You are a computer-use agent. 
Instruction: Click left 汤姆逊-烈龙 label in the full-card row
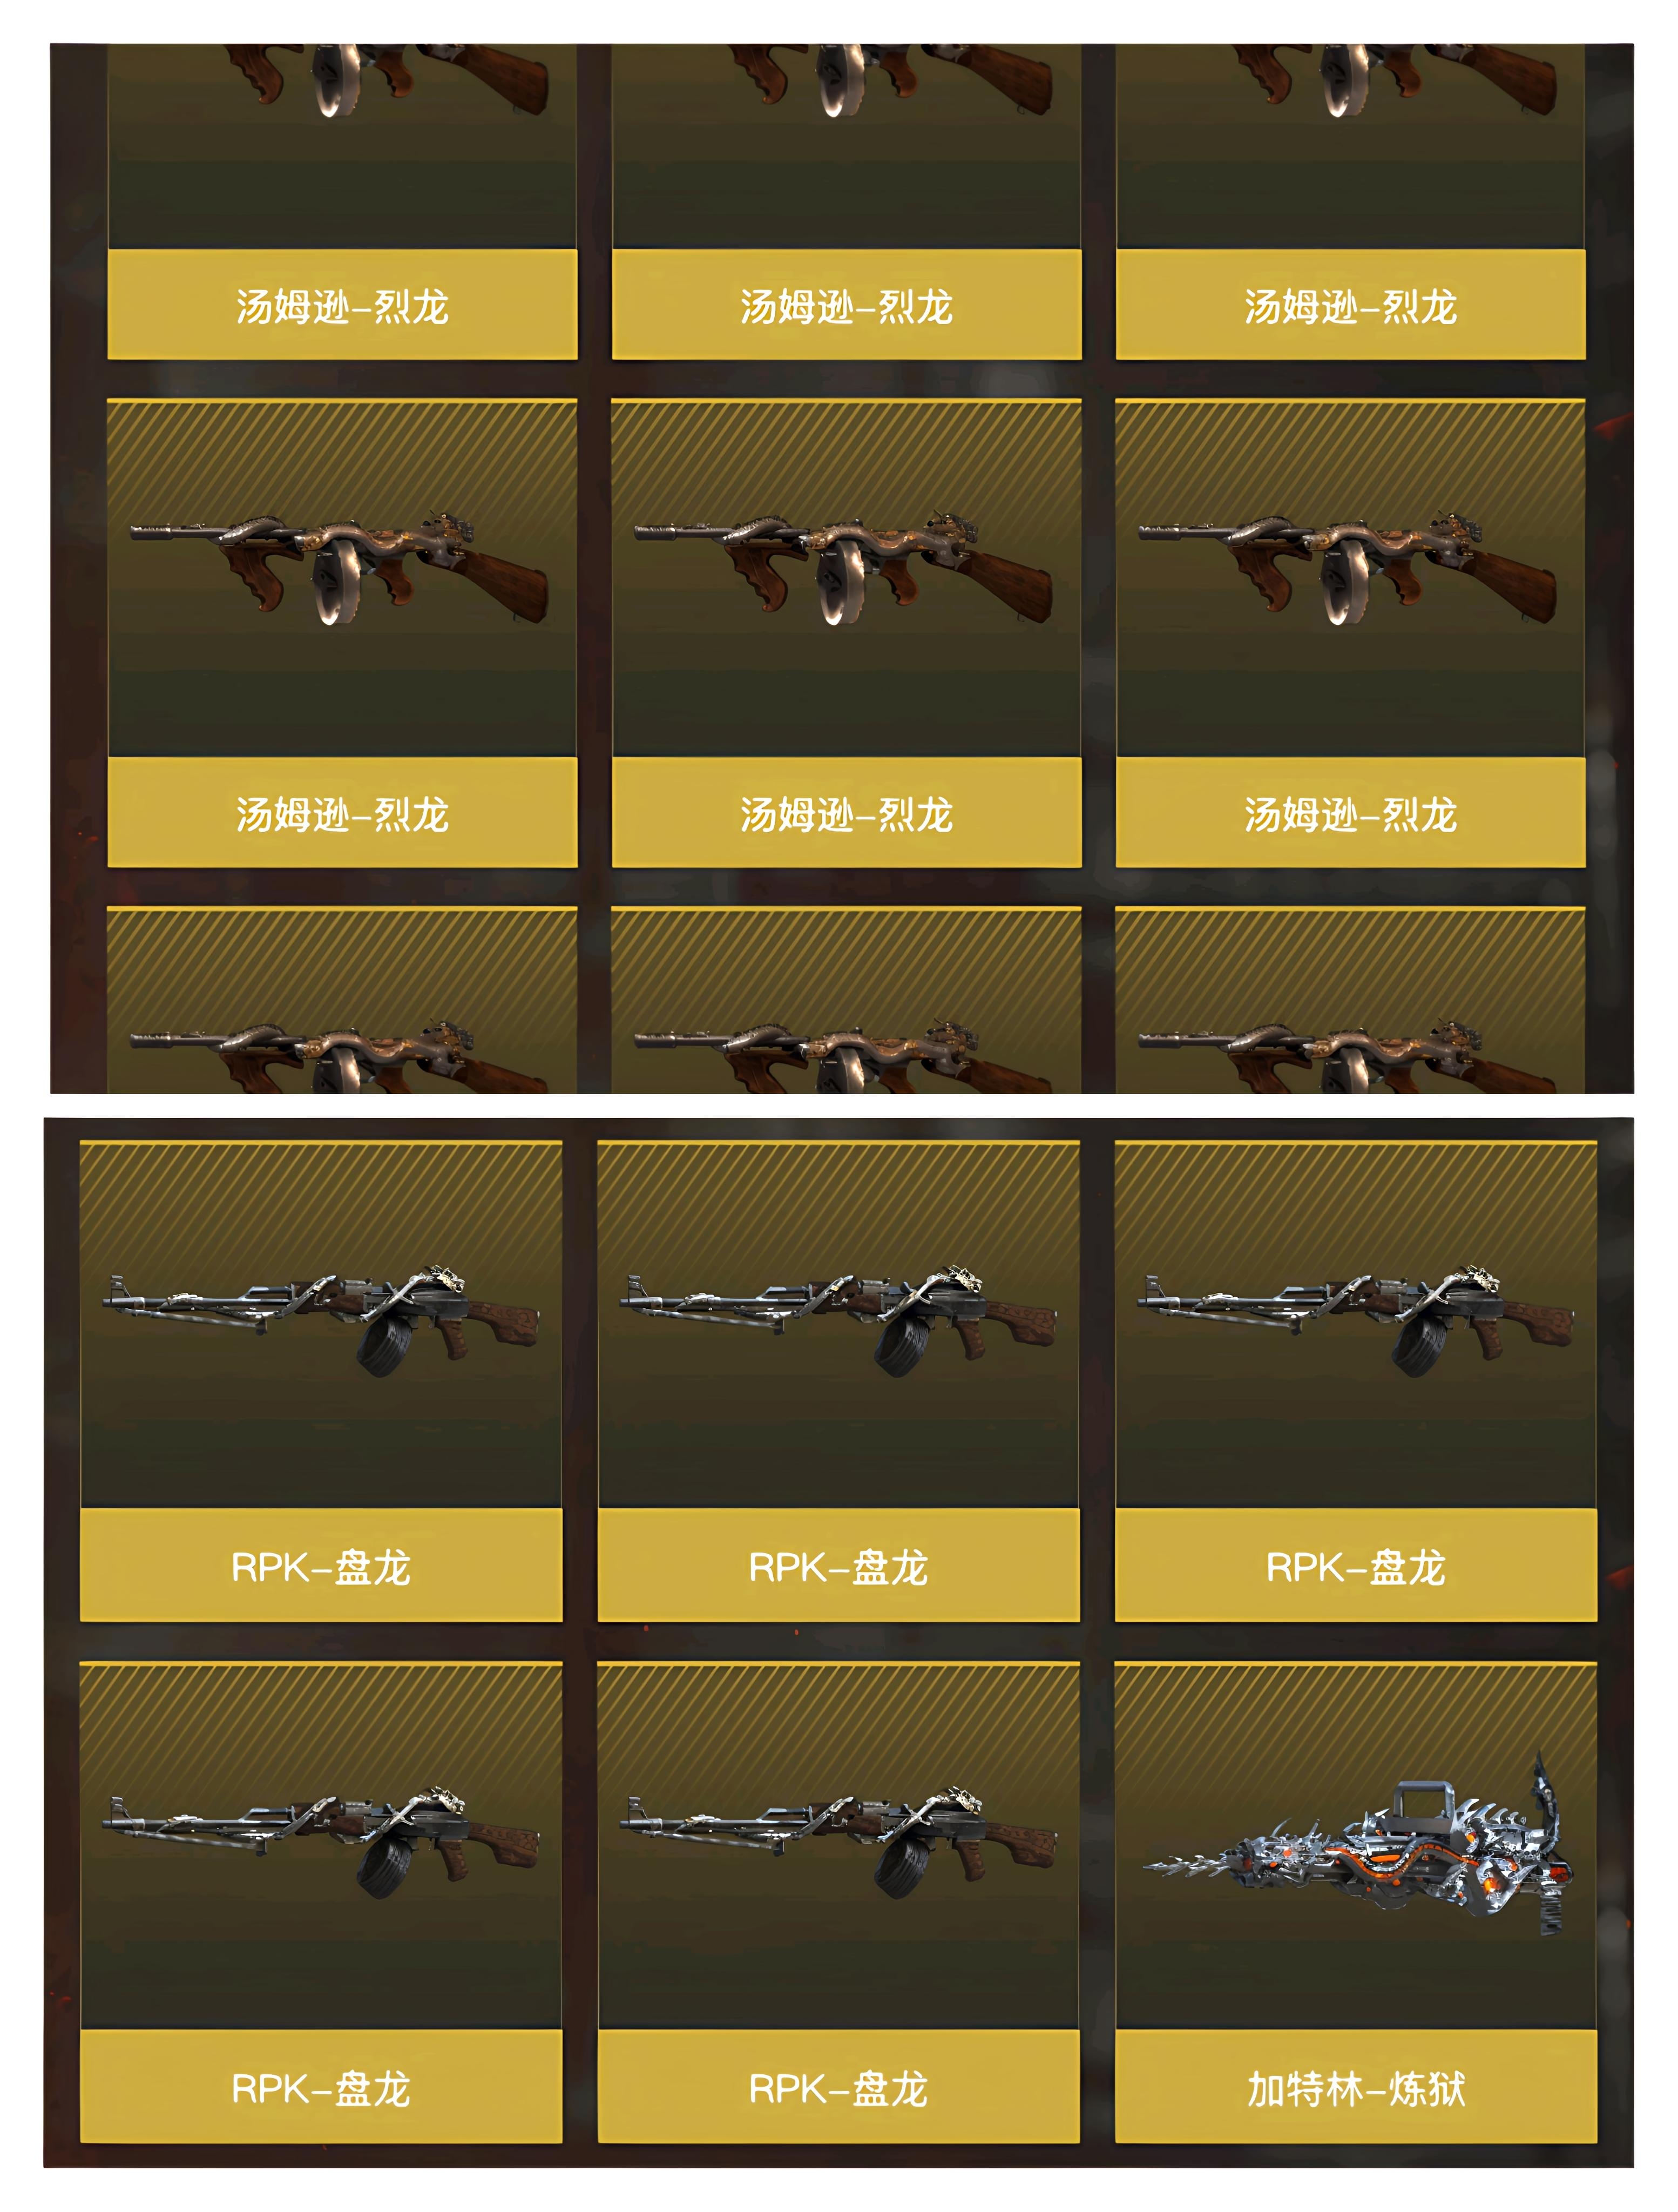click(342, 813)
